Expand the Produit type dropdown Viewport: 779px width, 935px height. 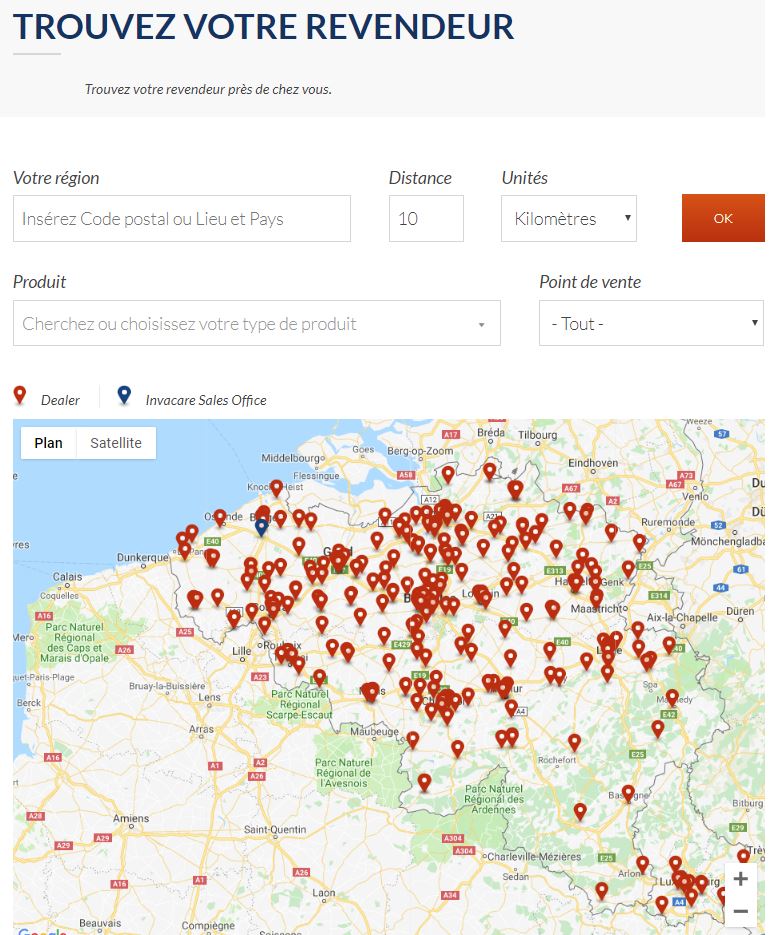click(256, 324)
